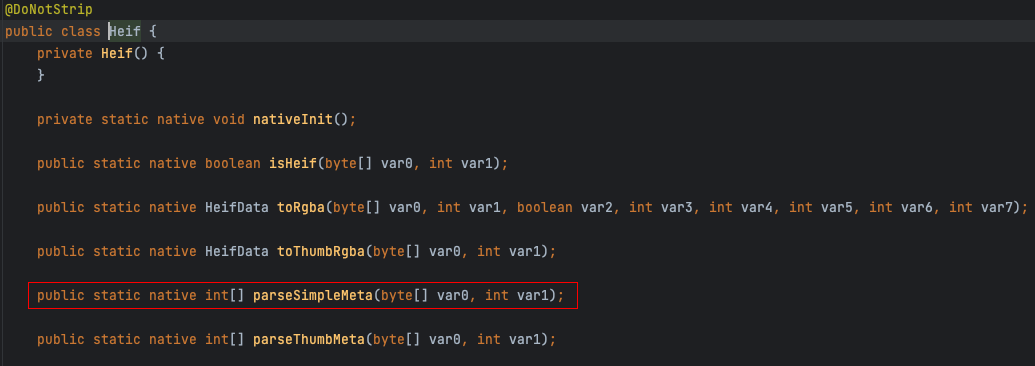Click the @DoNotStrip annotation
The height and width of the screenshot is (366, 1035).
(49, 10)
